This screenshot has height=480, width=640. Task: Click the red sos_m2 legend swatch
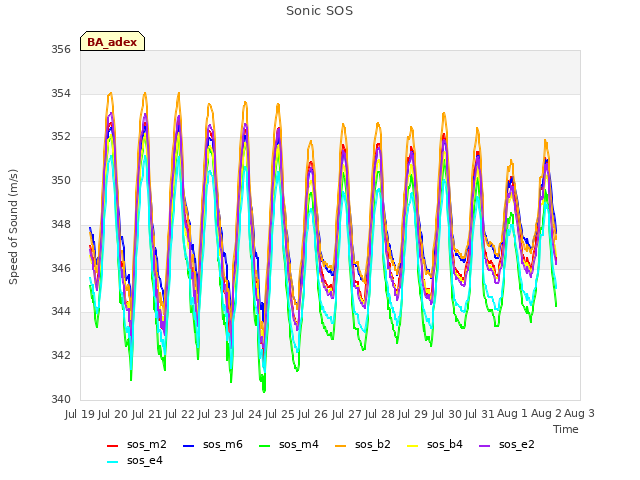pos(113,446)
